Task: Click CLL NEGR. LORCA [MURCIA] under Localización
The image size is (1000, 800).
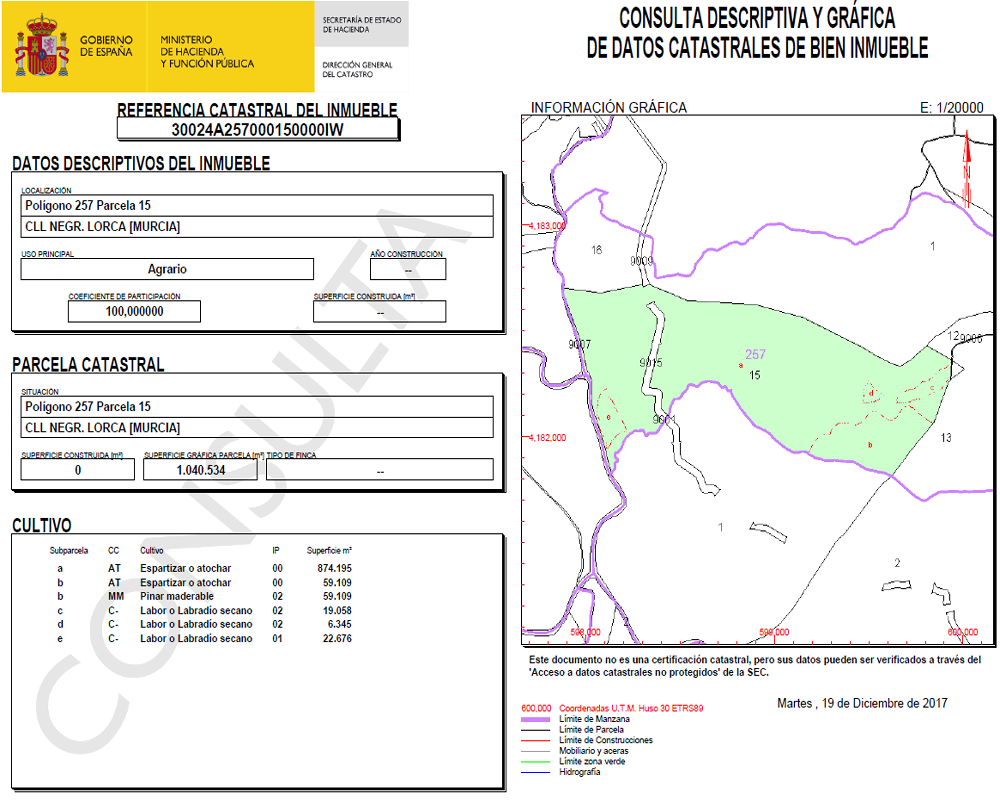Action: (257, 227)
